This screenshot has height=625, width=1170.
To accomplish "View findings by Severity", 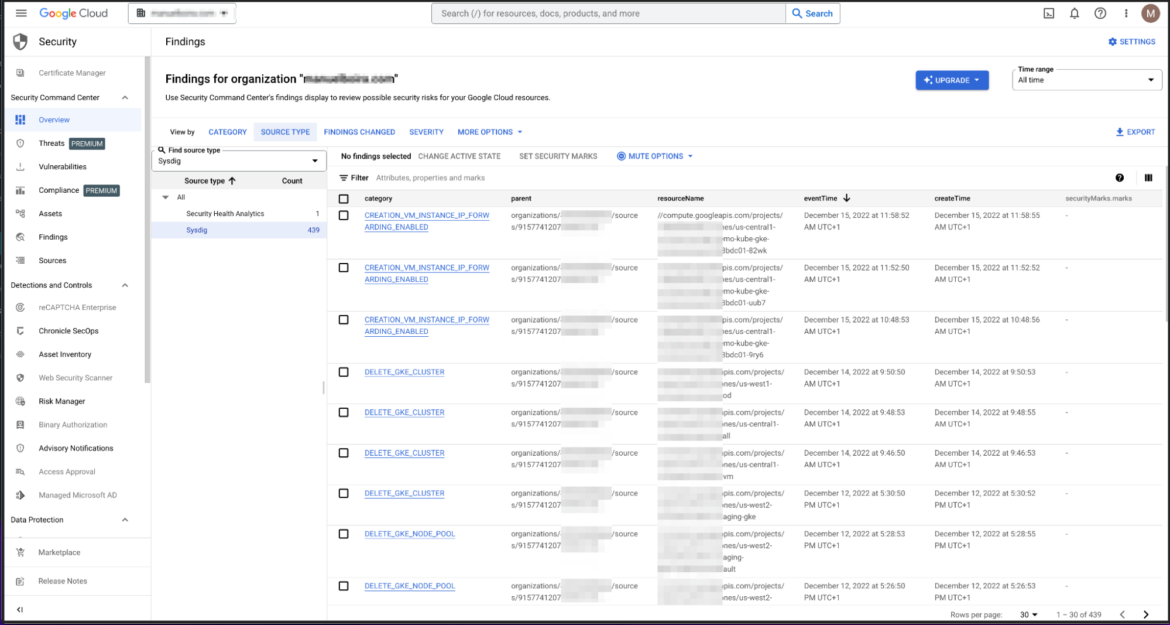I will (426, 132).
